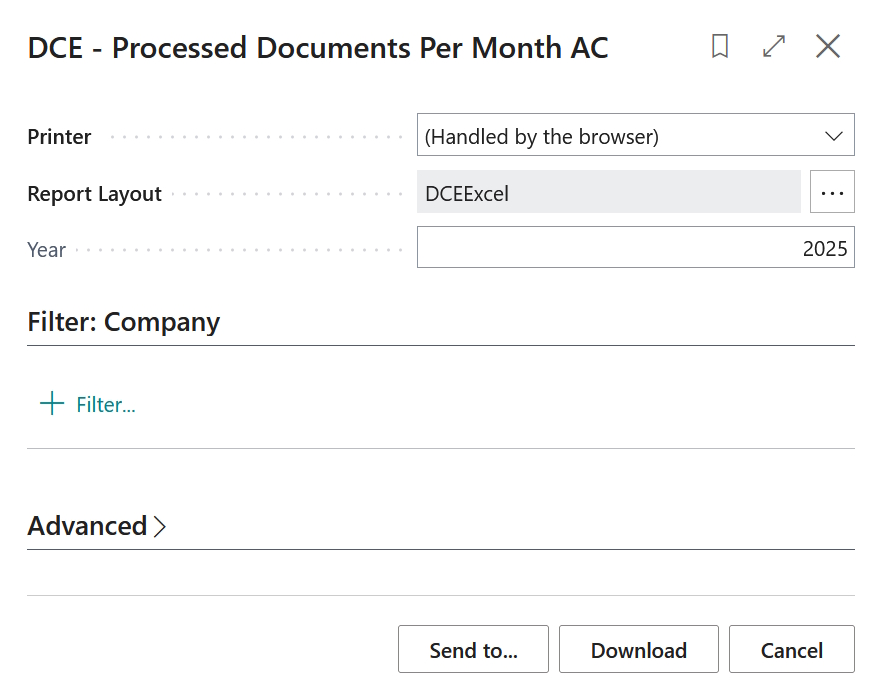The width and height of the screenshot is (884, 697).
Task: Cancel the report request
Action: (791, 649)
